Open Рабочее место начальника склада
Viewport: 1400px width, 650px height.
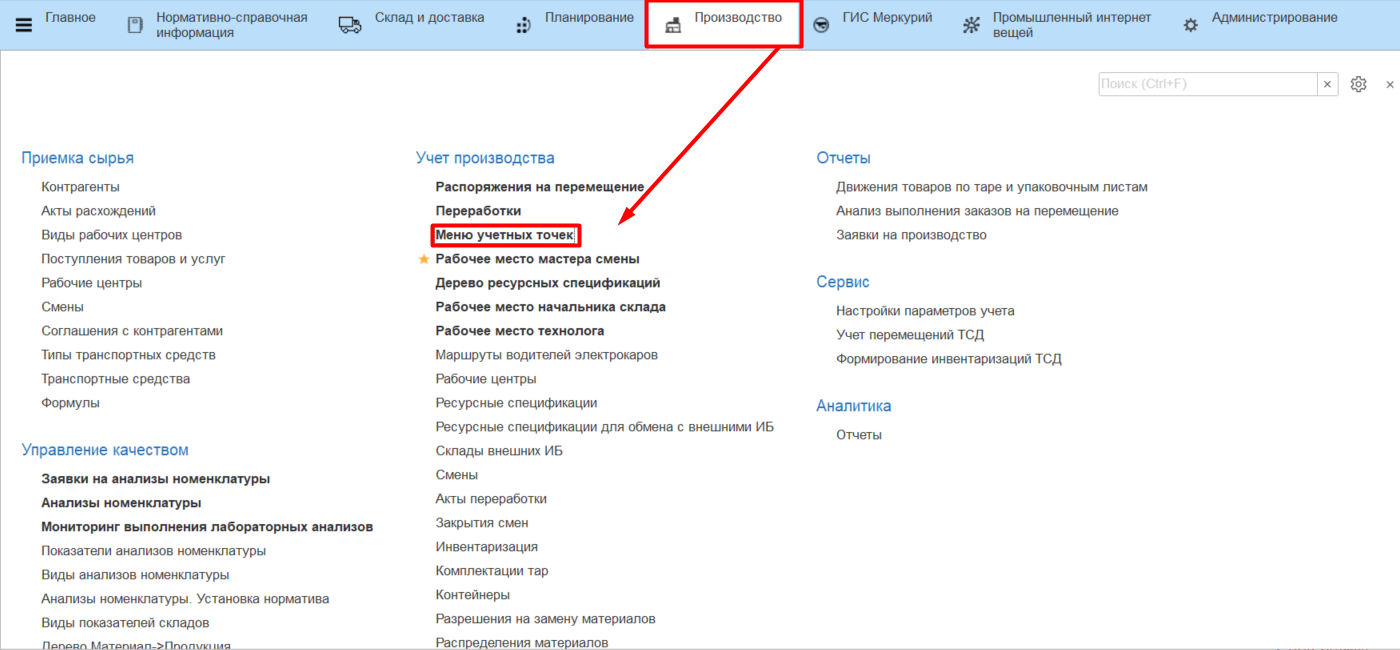click(x=550, y=307)
